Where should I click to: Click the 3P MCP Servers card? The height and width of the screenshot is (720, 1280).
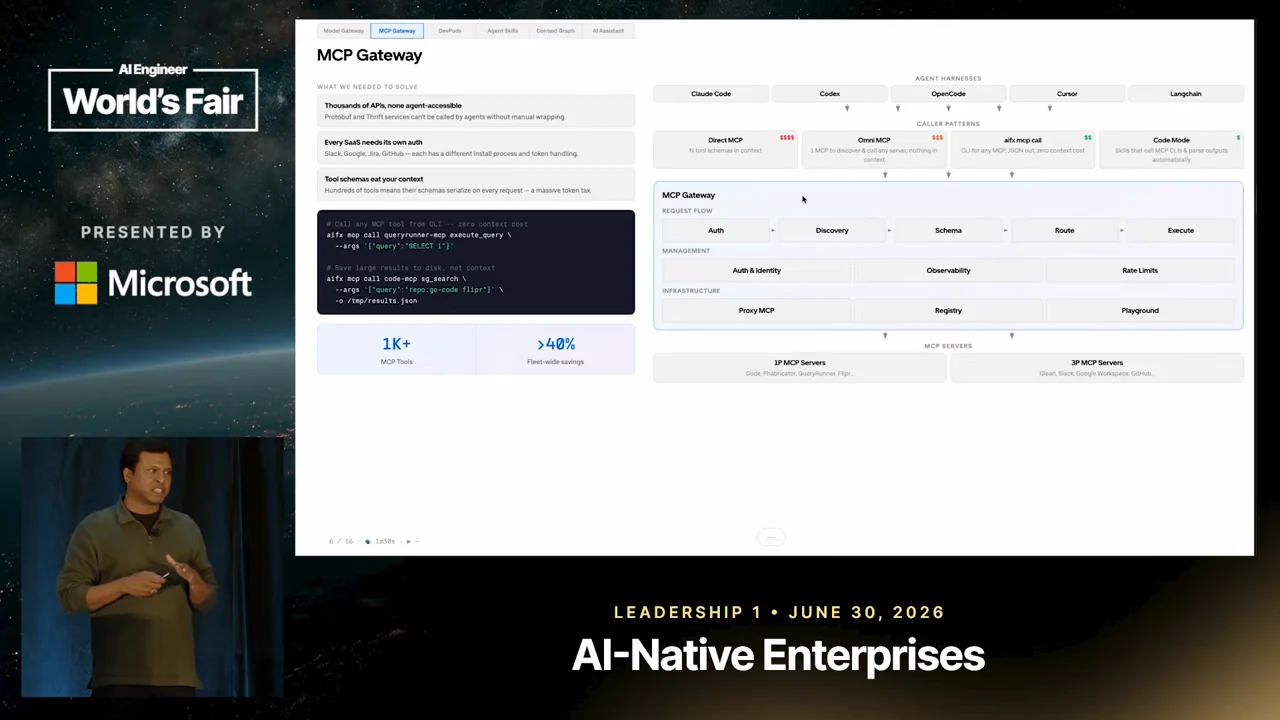click(1097, 368)
